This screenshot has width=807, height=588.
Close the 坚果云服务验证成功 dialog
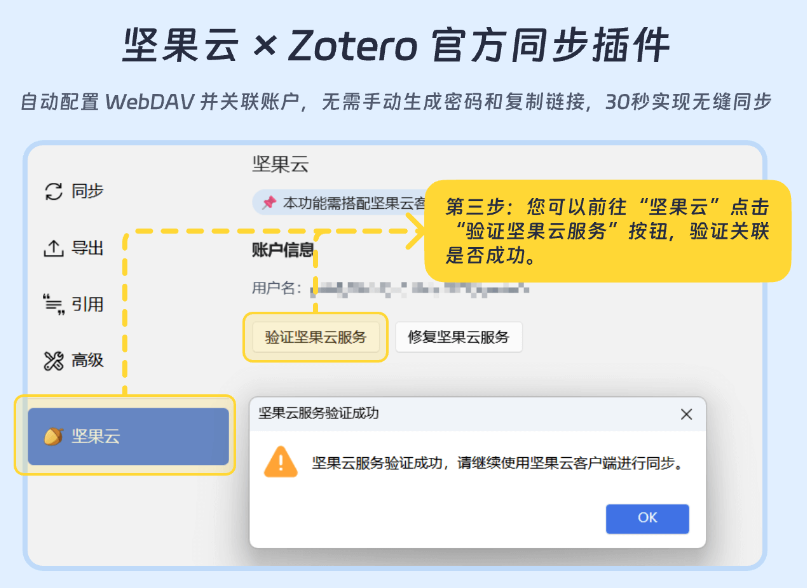[686, 414]
